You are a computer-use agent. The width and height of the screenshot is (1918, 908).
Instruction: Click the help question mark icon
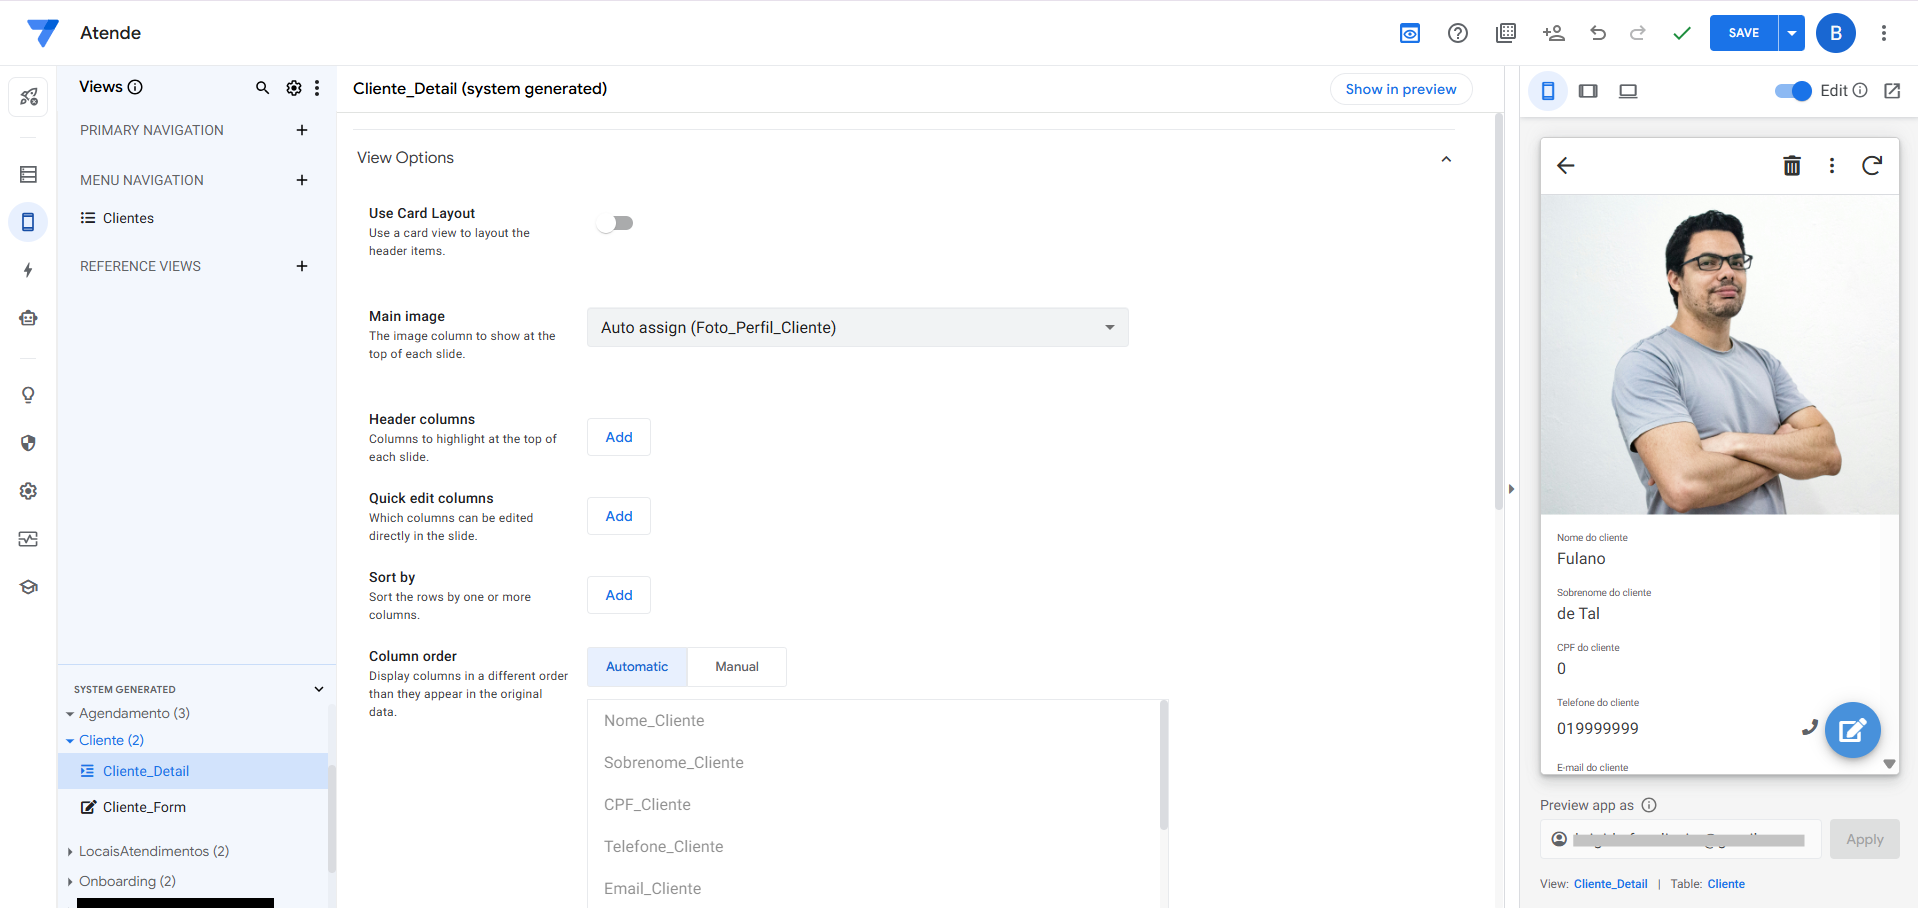[x=1457, y=33]
